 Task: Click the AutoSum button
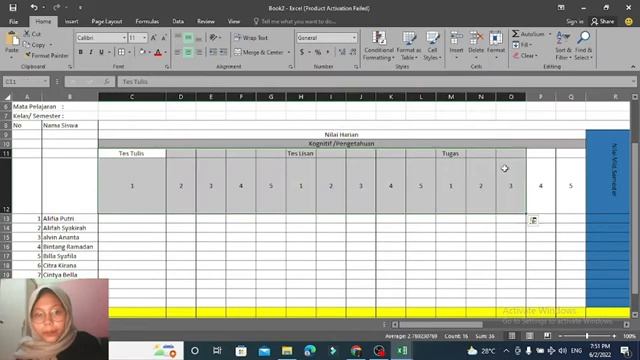[529, 34]
